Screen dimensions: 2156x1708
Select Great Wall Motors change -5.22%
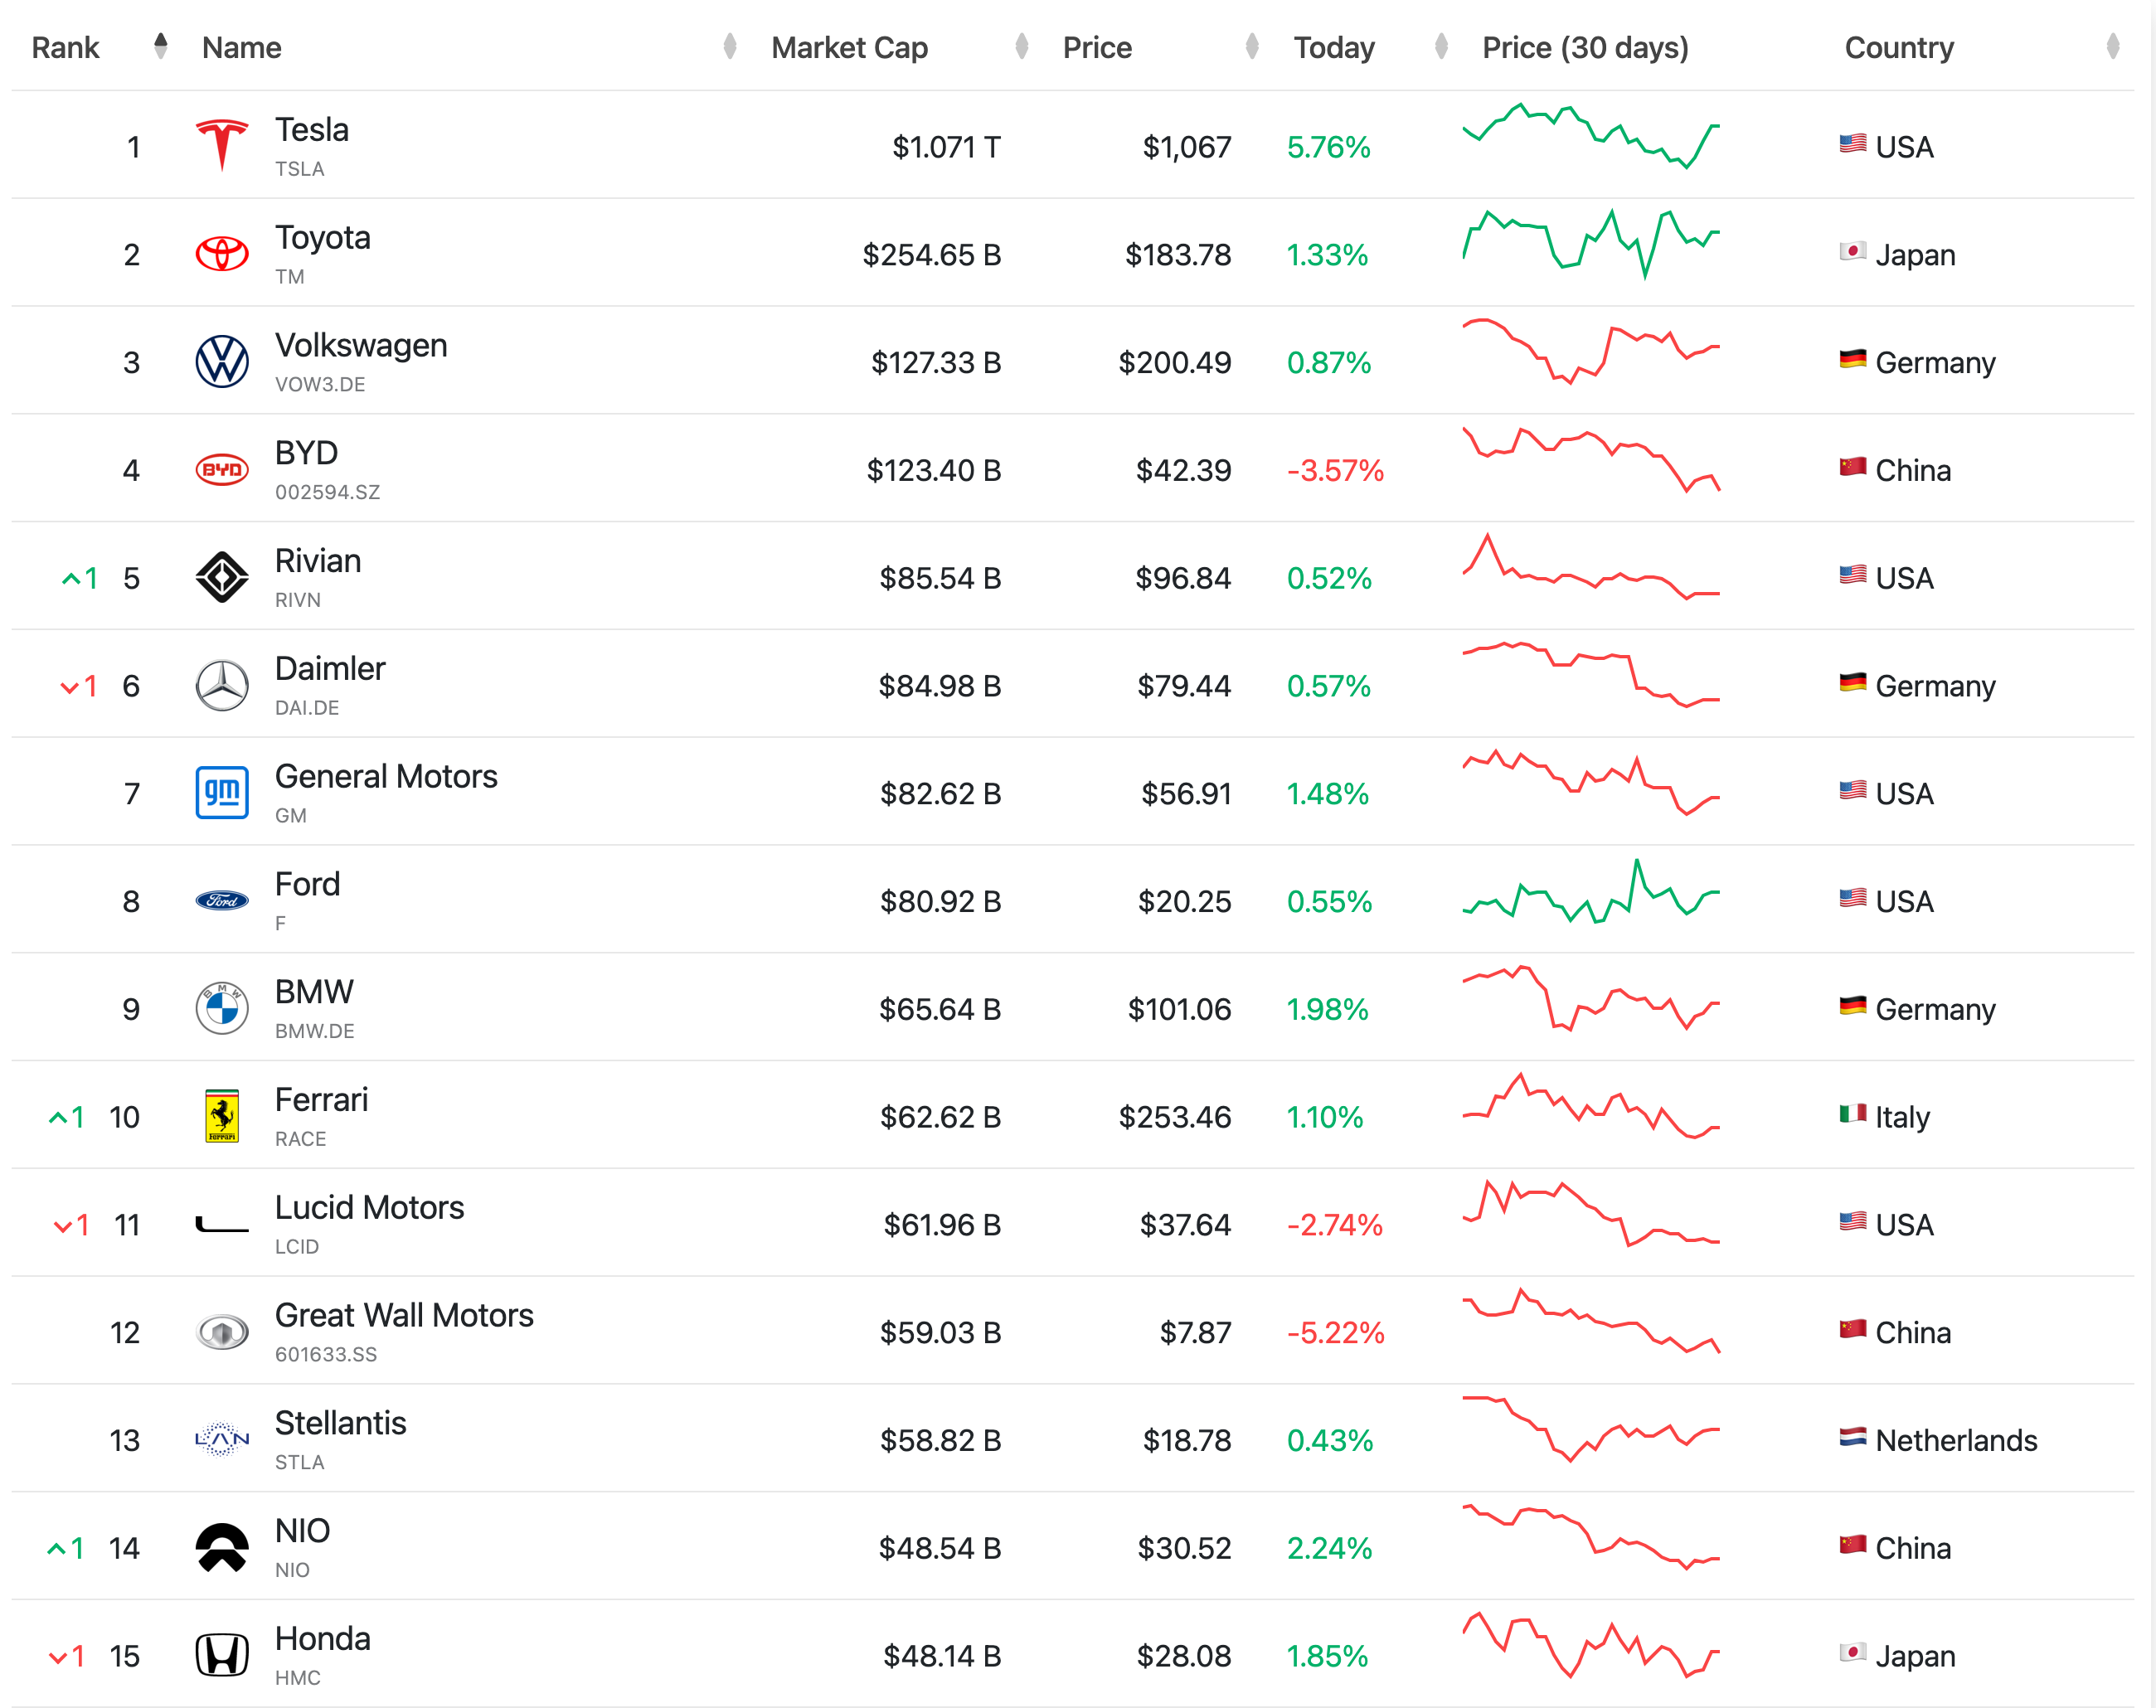click(1335, 1333)
